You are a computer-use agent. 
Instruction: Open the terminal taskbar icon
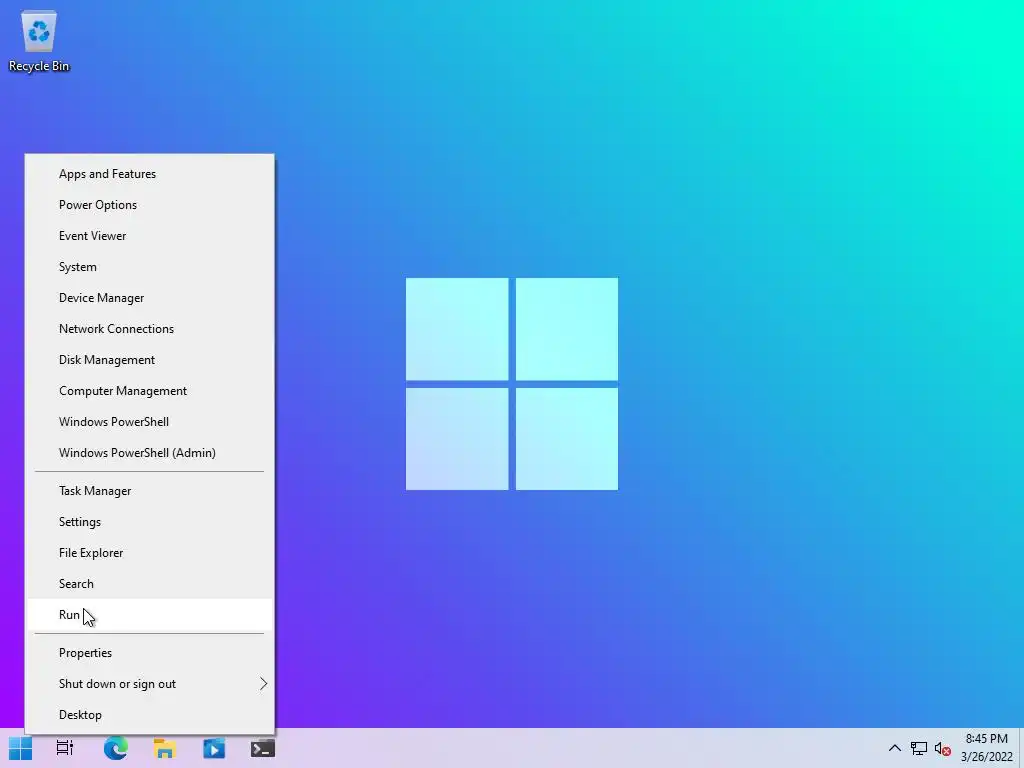(x=263, y=748)
